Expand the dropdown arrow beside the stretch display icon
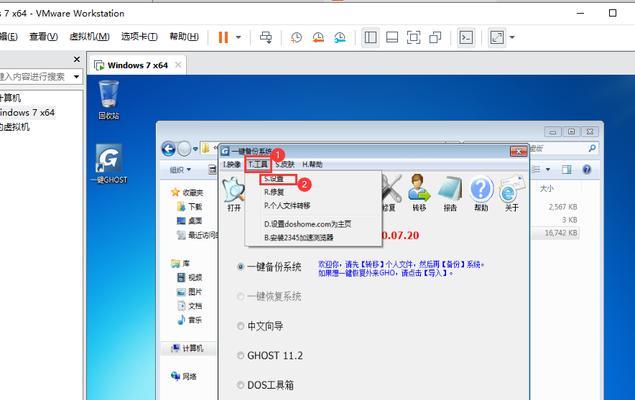The image size is (635, 400). [x=512, y=37]
